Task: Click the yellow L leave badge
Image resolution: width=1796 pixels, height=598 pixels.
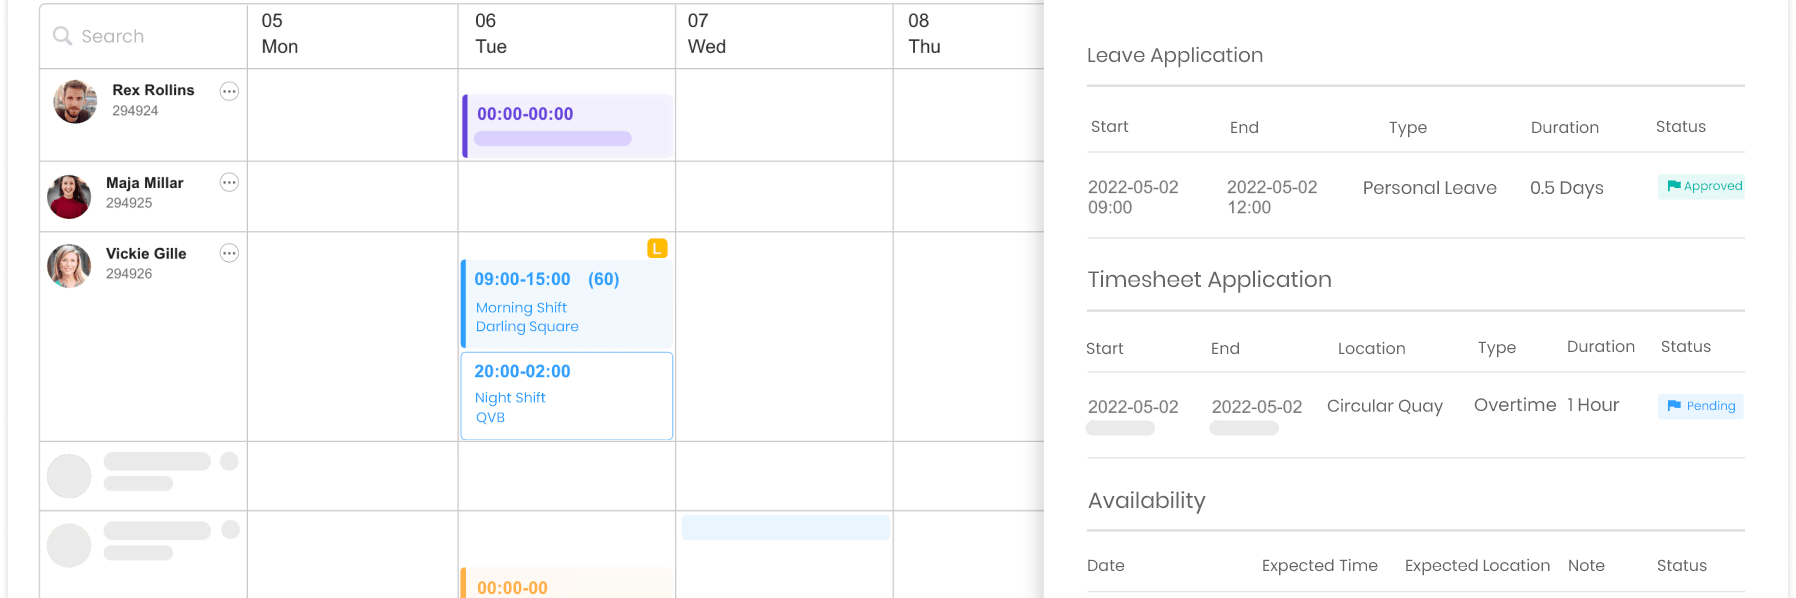Action: point(657,248)
